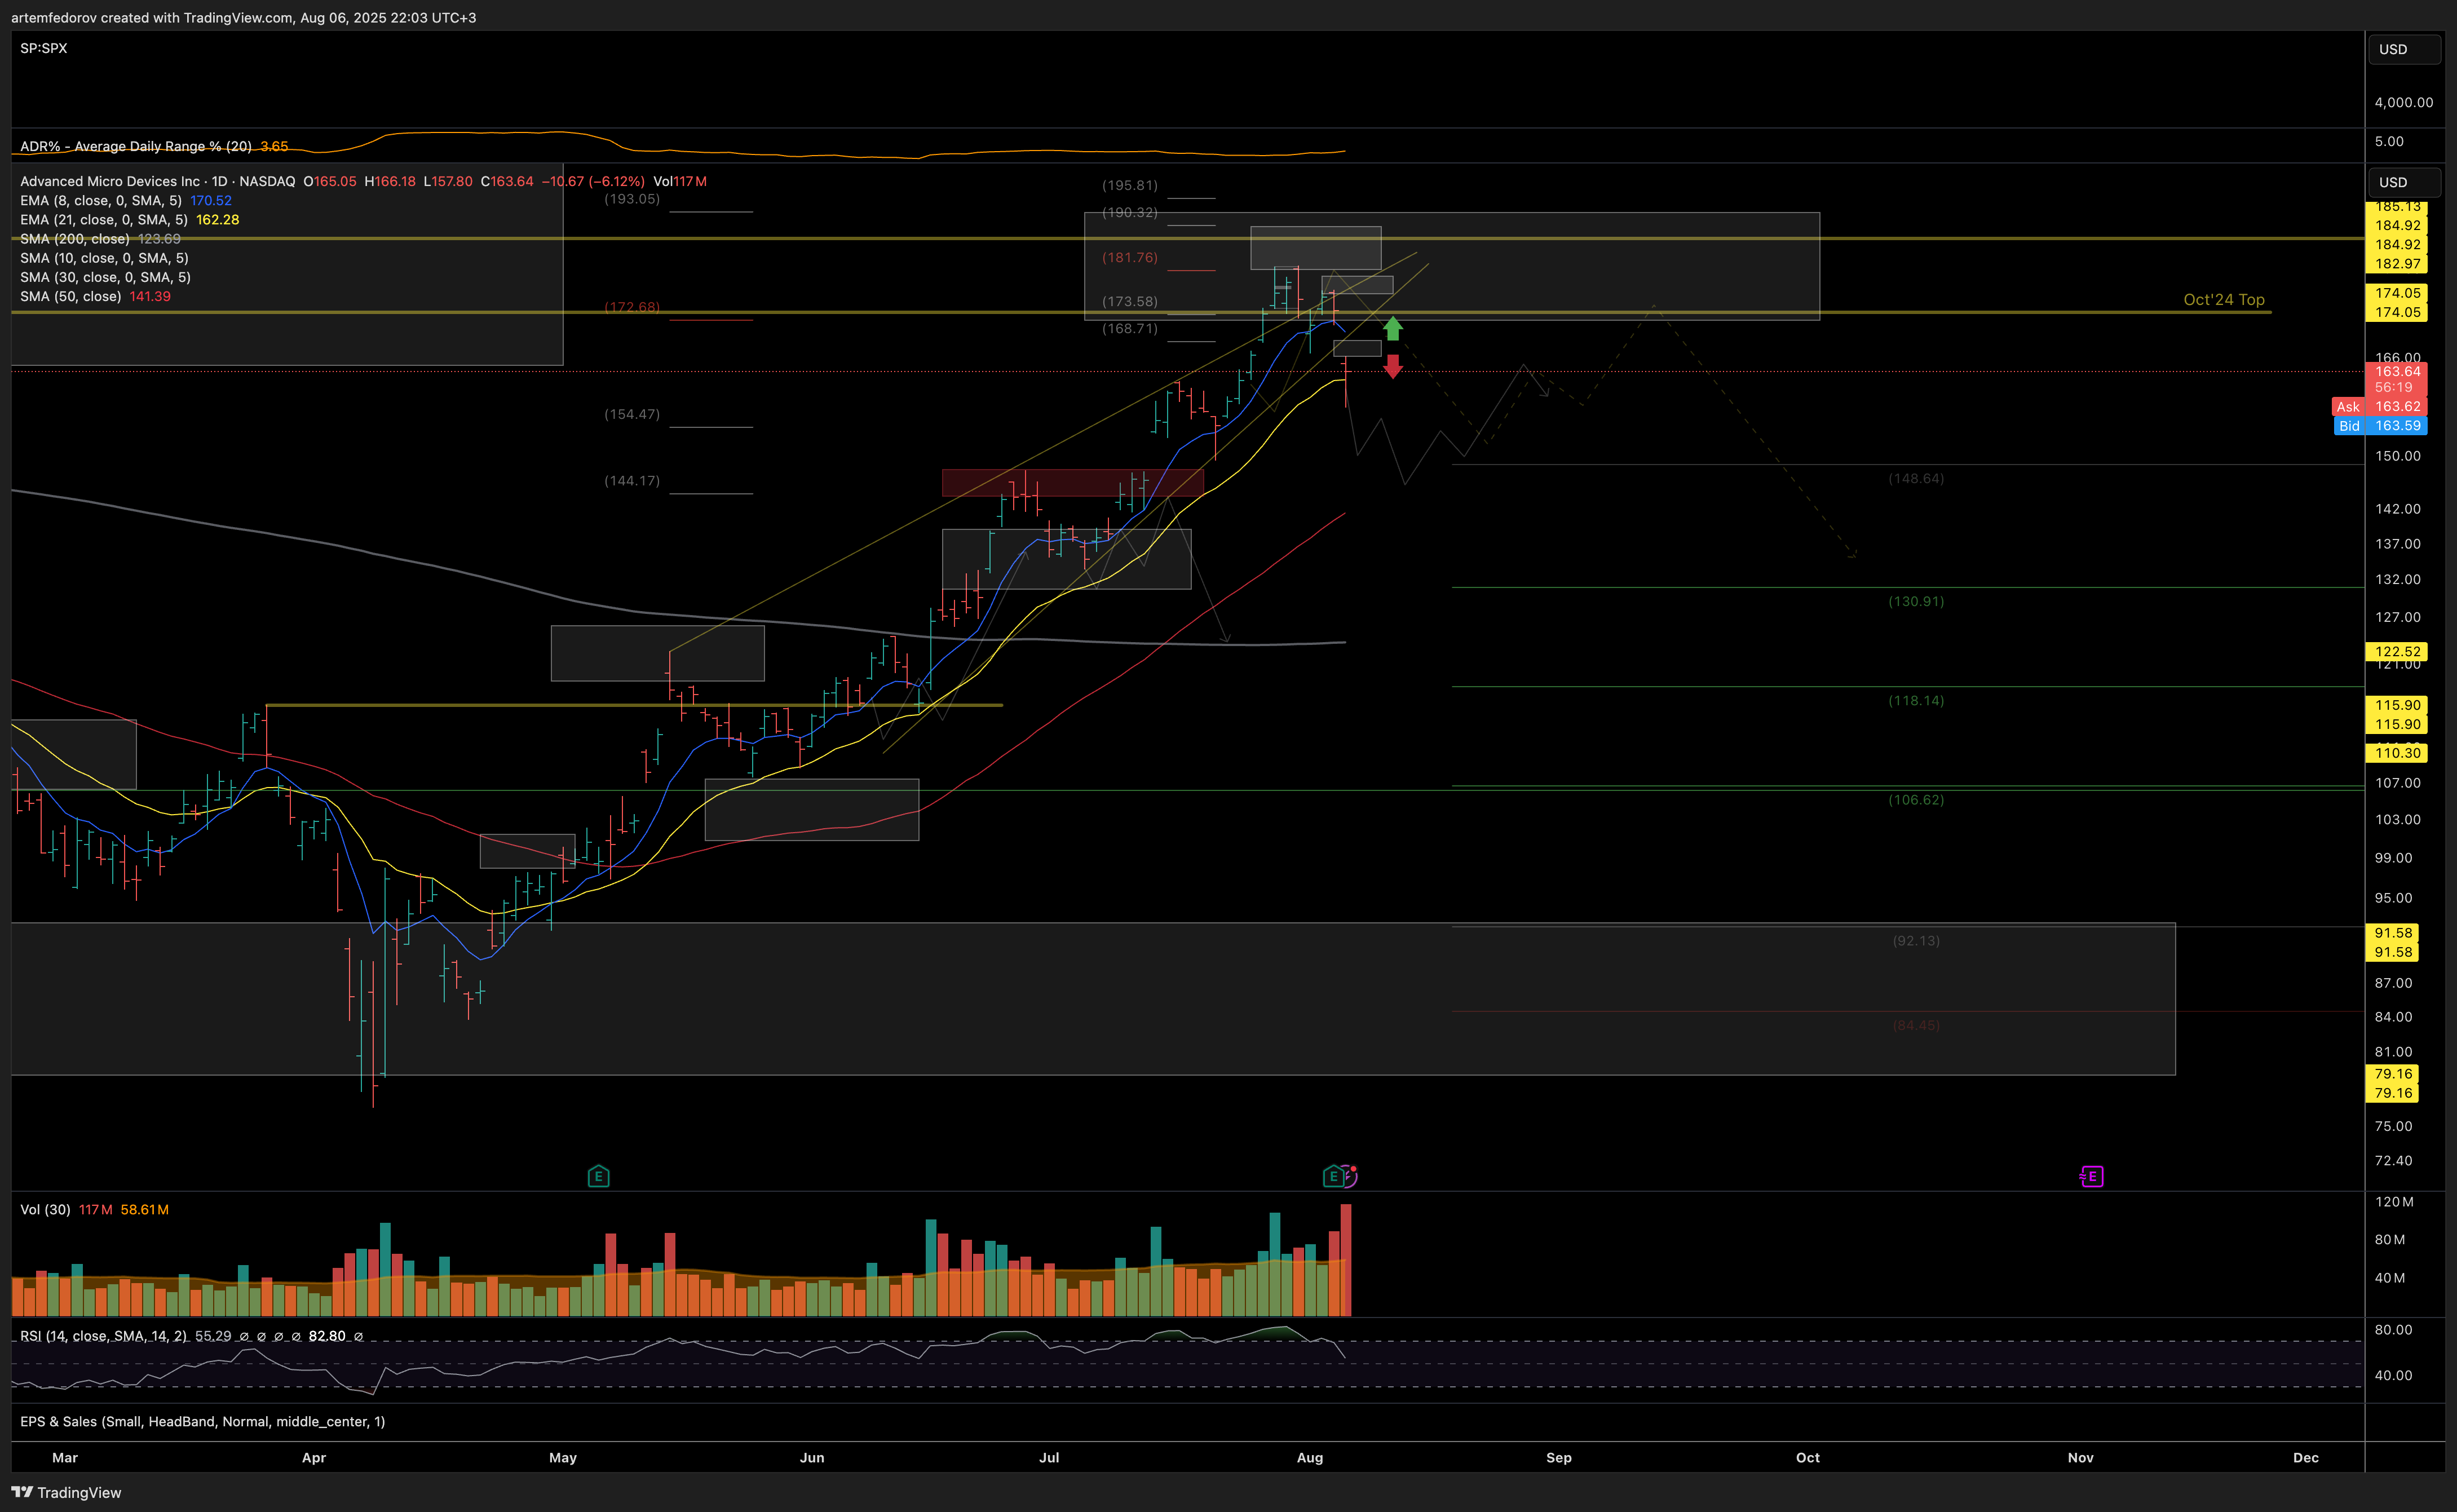This screenshot has width=2457, height=1512.
Task: Select the (148.64) target level label
Action: tap(1916, 478)
